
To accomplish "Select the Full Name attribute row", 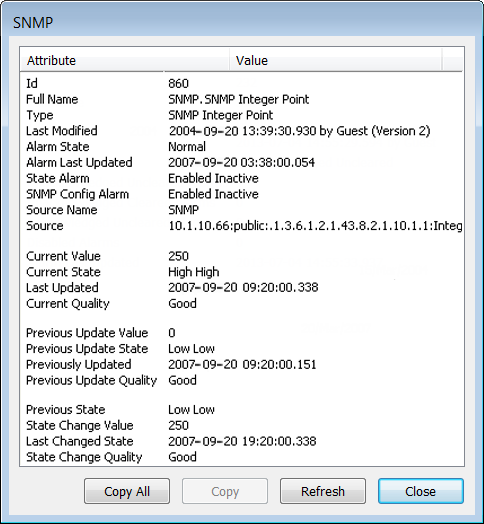I will [241, 99].
